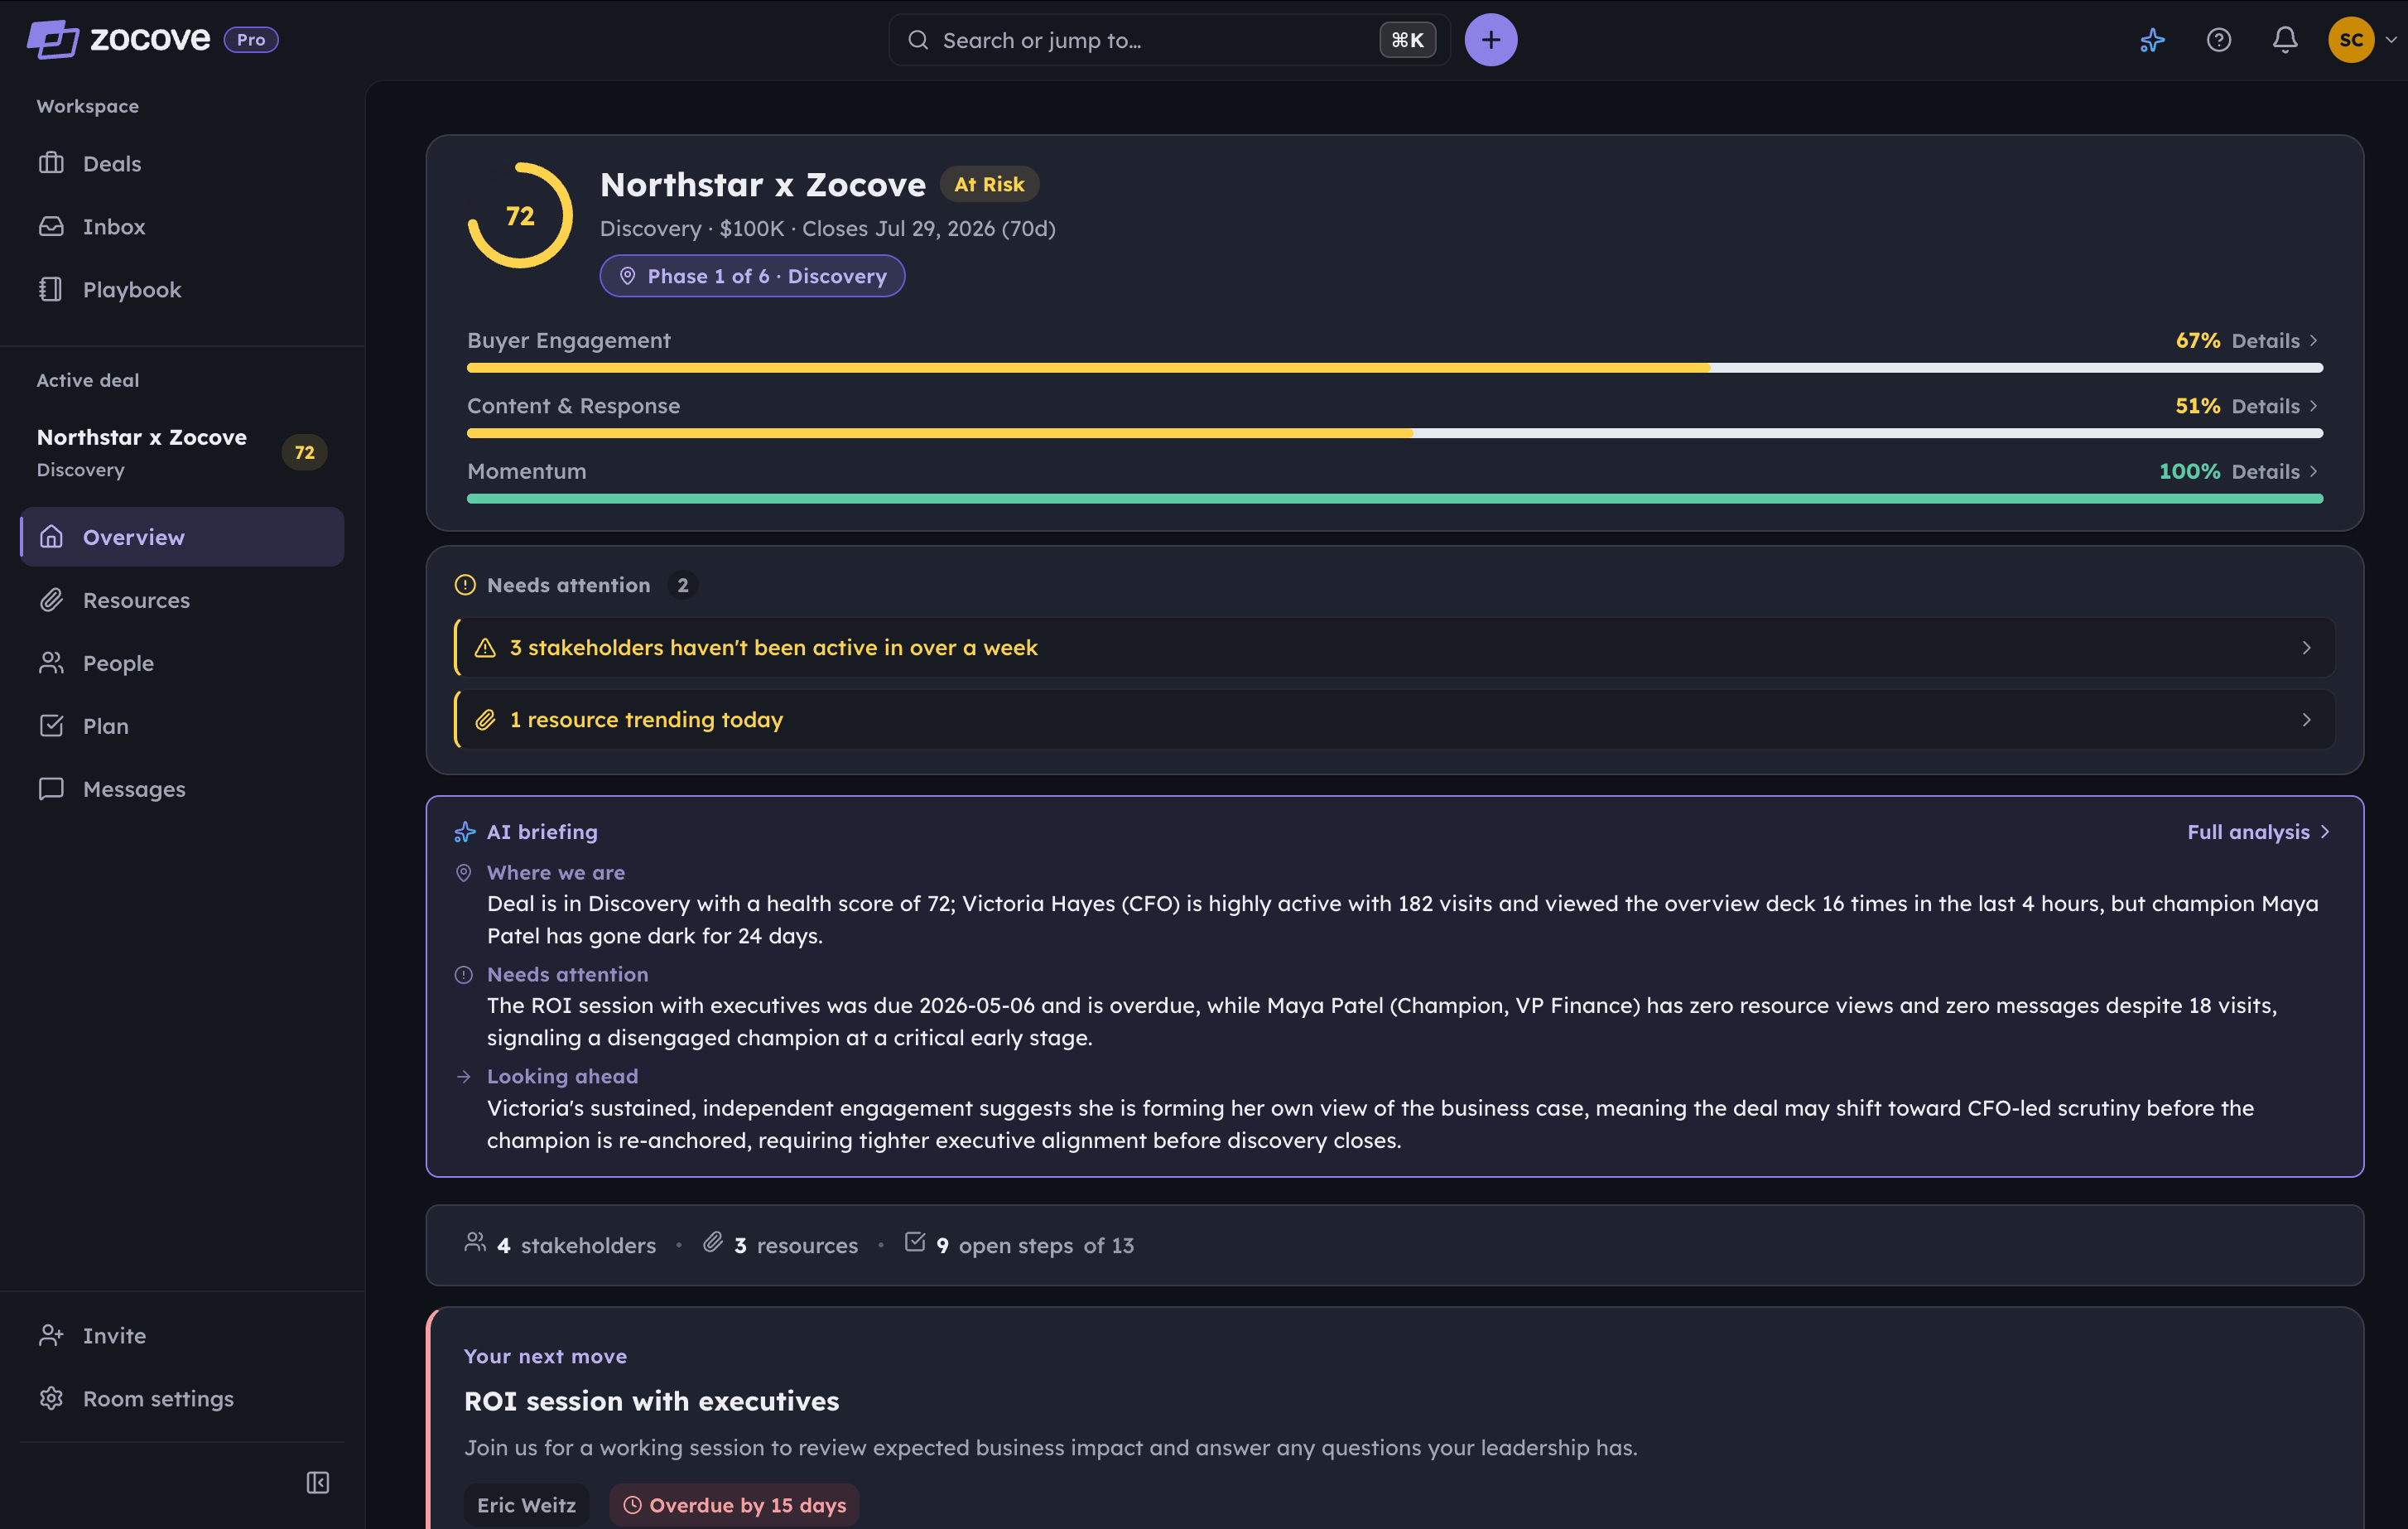Expand Content & Response details chevron
The height and width of the screenshot is (1529, 2408).
(2313, 406)
